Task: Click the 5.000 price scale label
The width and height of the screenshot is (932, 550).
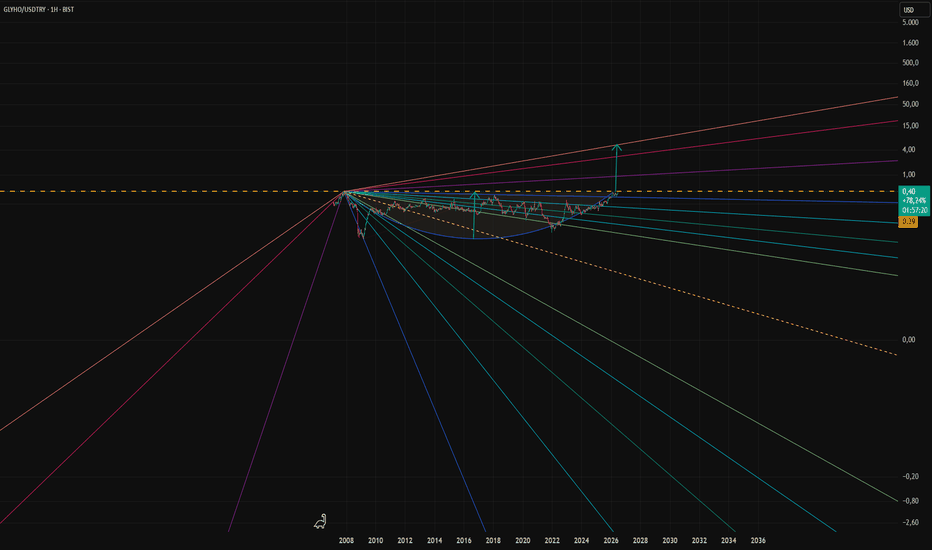Action: point(910,23)
